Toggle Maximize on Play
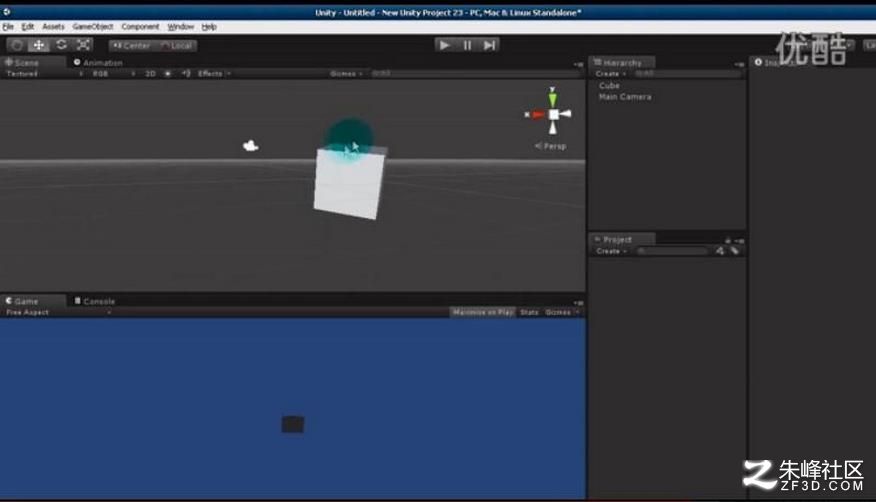Image resolution: width=876 pixels, height=502 pixels. (483, 312)
